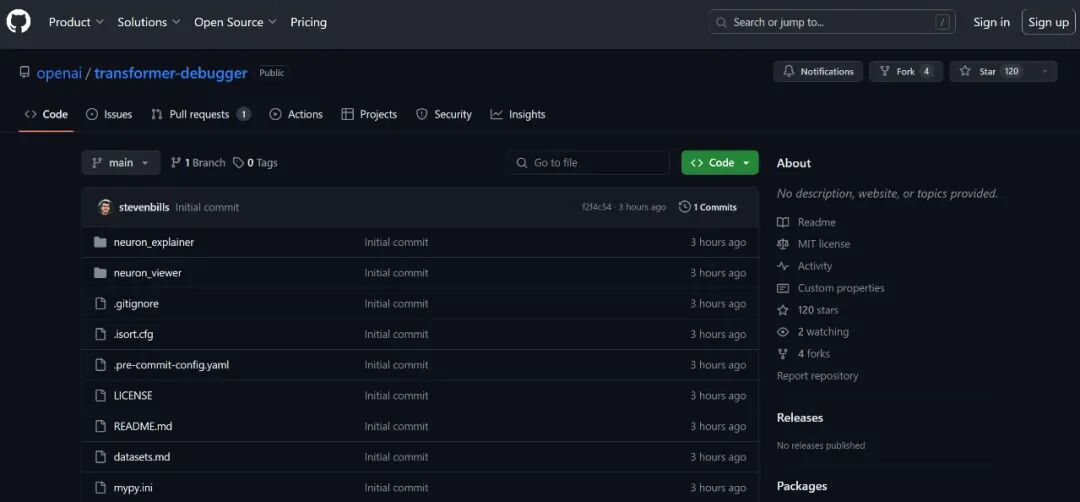Switch to the Pull requests tab
The image size is (1080, 502).
tap(200, 114)
